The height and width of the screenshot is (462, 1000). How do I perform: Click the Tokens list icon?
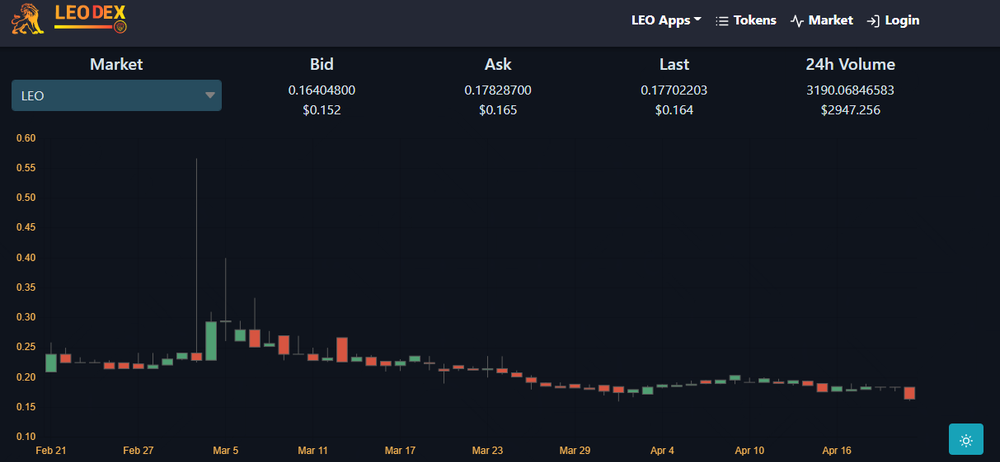tap(722, 21)
